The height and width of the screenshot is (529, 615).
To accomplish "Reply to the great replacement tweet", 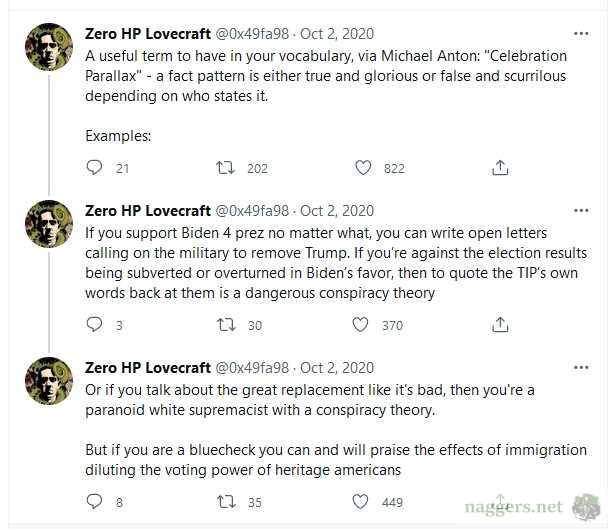I will coord(95,501).
